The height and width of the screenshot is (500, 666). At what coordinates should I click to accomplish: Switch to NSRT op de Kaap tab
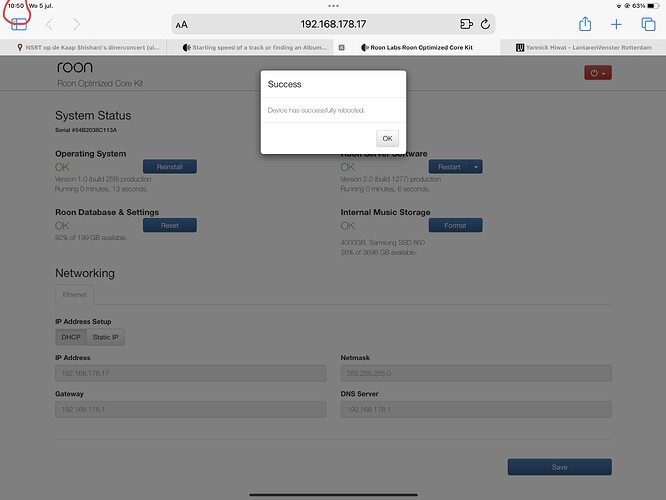[84, 48]
